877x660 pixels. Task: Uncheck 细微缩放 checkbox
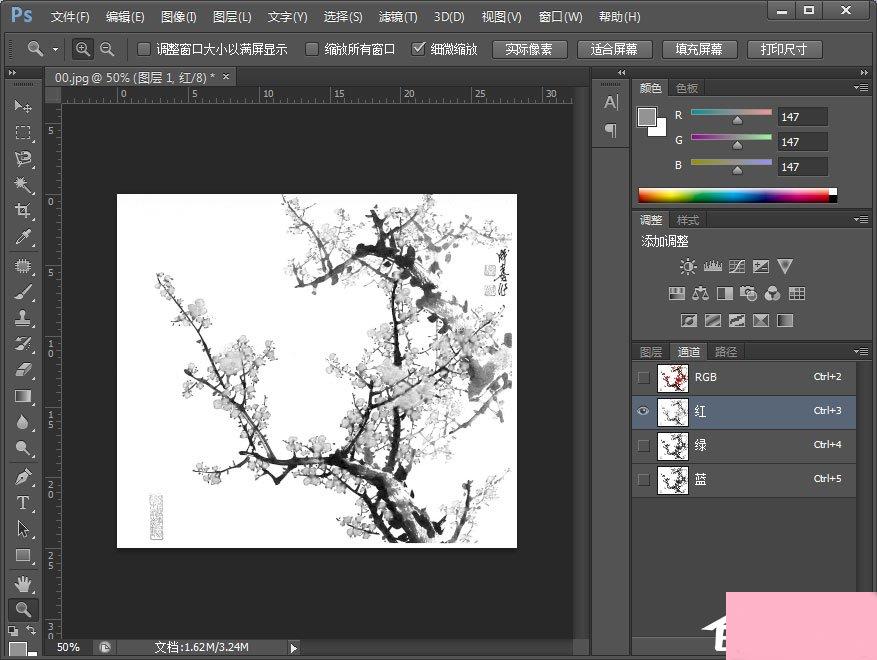(x=418, y=49)
